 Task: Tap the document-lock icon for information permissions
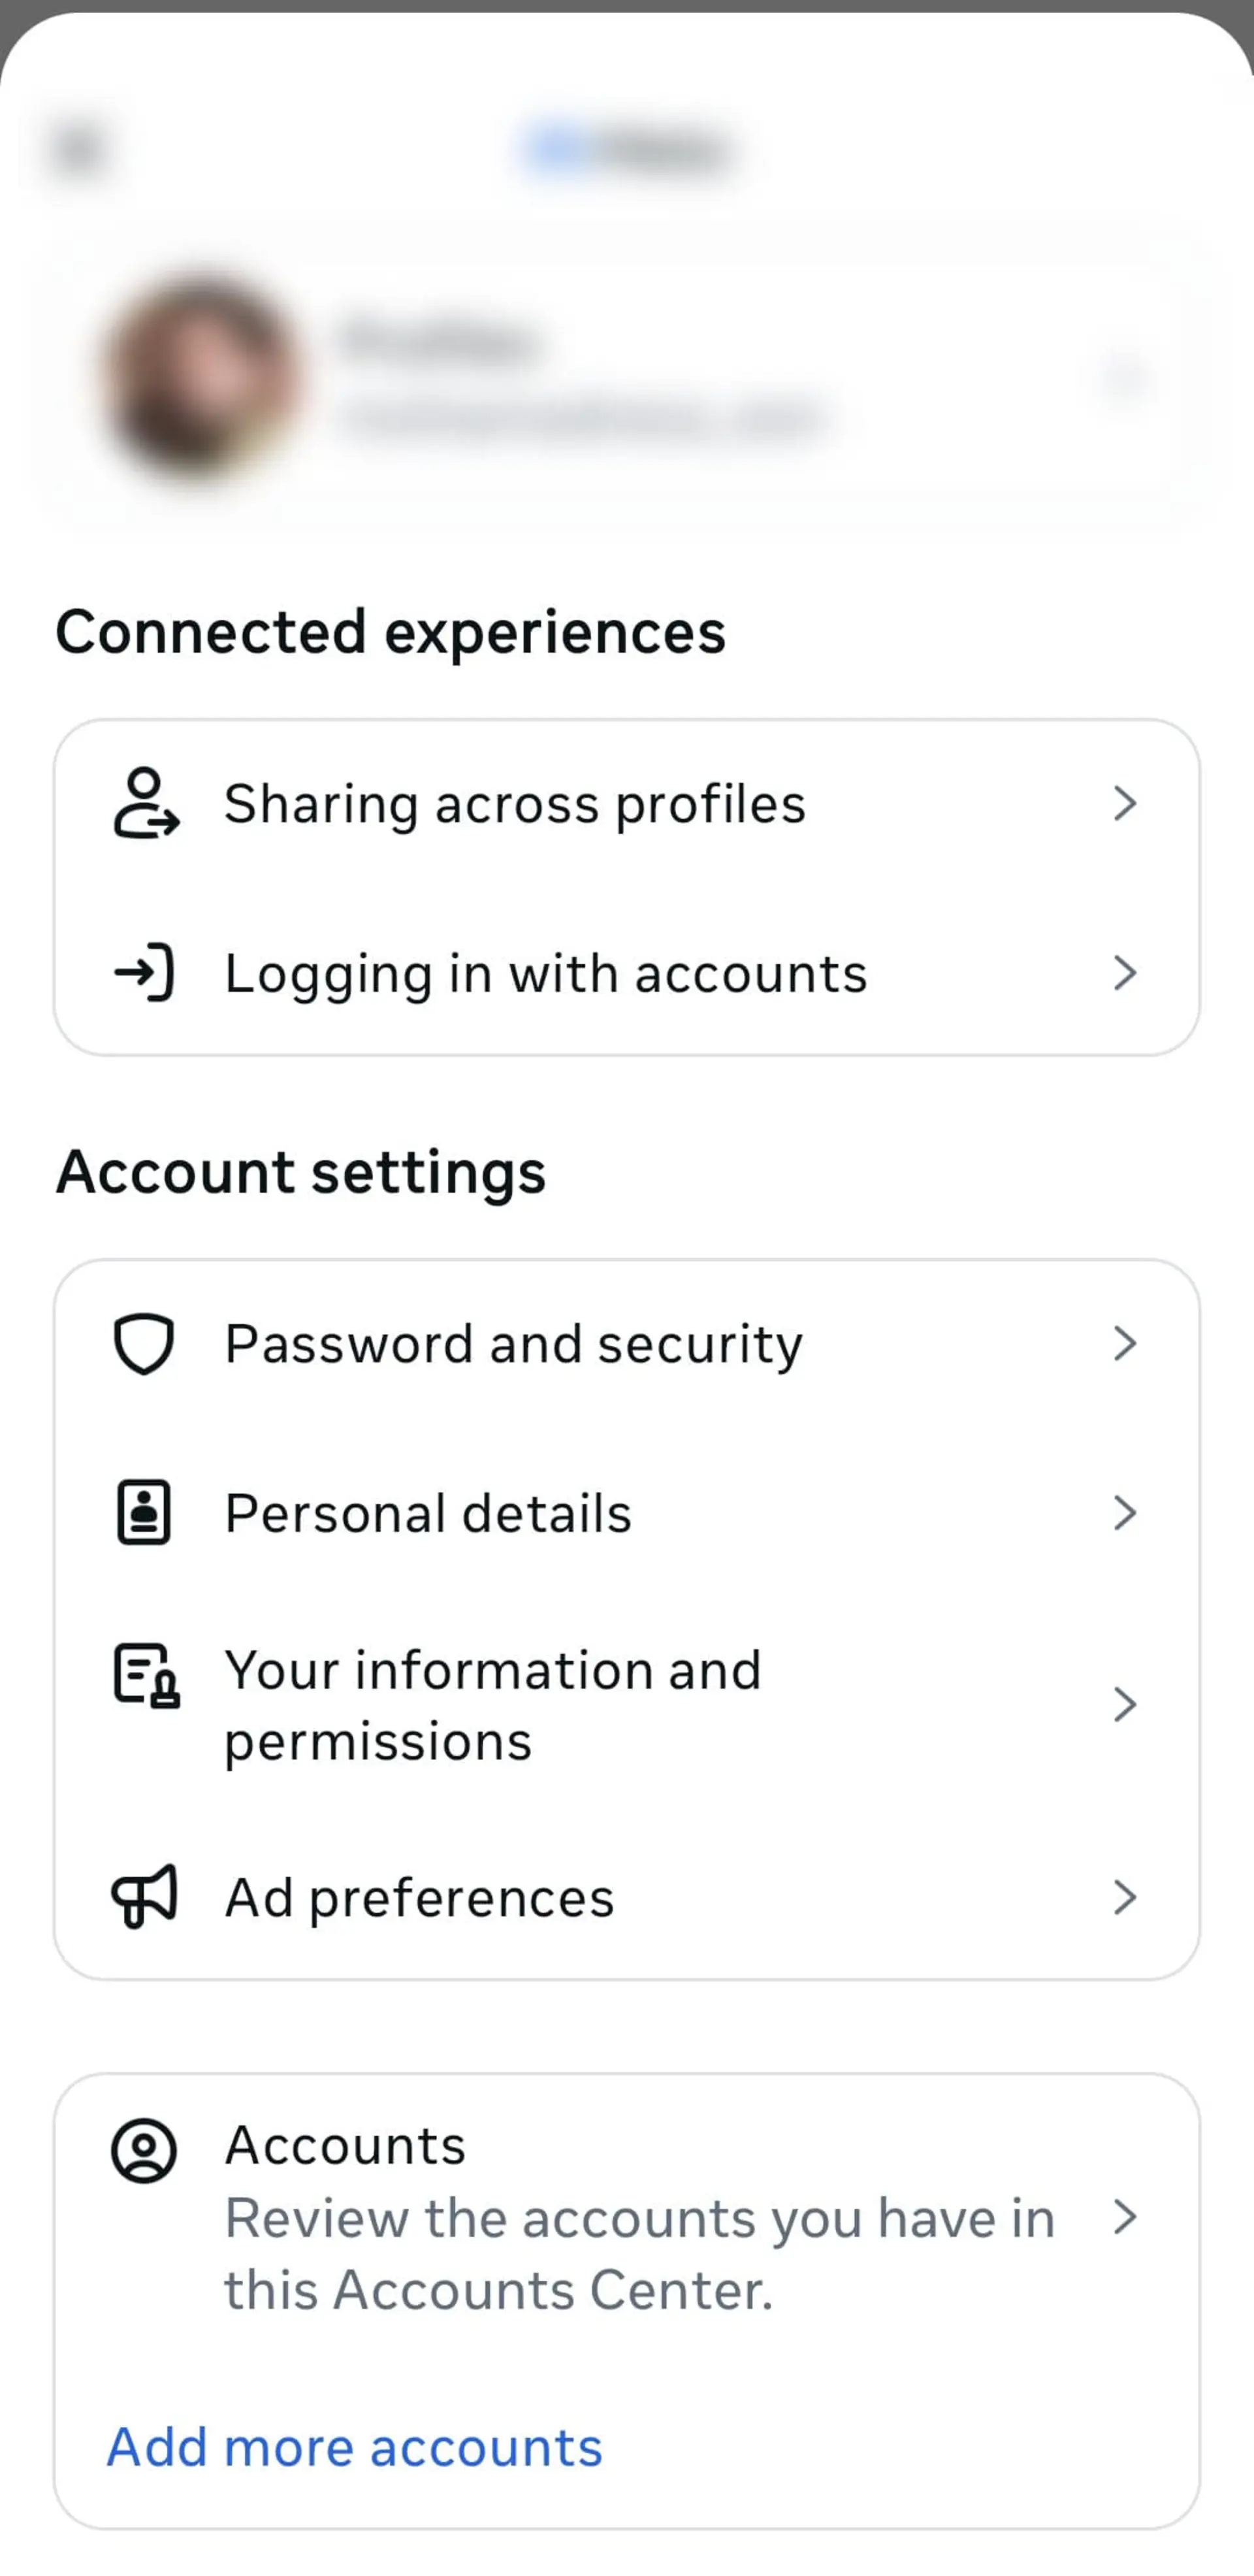146,1675
